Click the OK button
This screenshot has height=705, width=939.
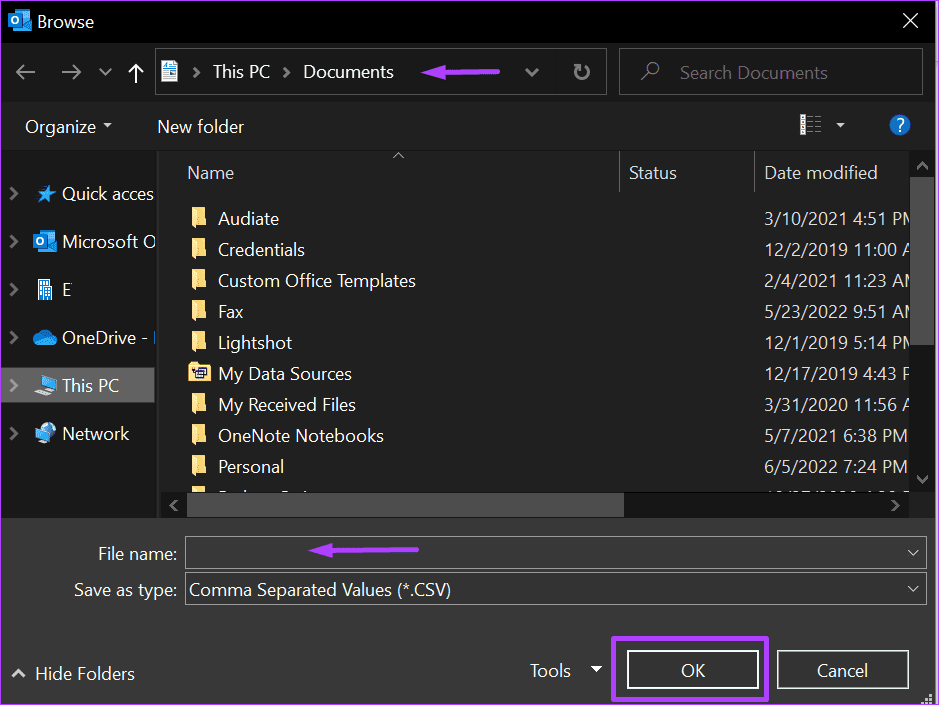point(693,670)
